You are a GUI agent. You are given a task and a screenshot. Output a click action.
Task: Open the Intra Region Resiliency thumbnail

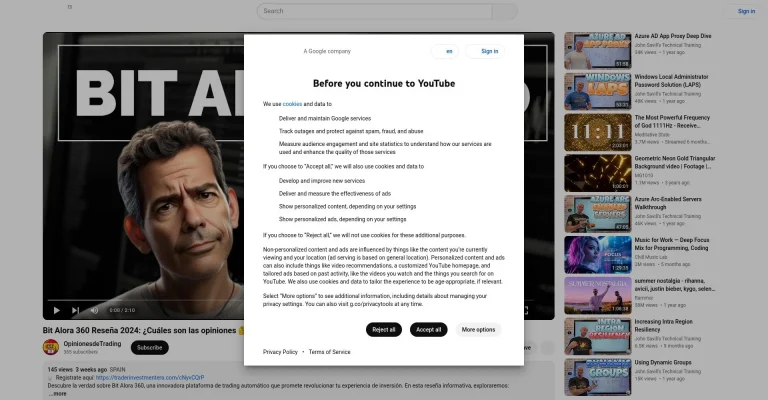pos(598,336)
